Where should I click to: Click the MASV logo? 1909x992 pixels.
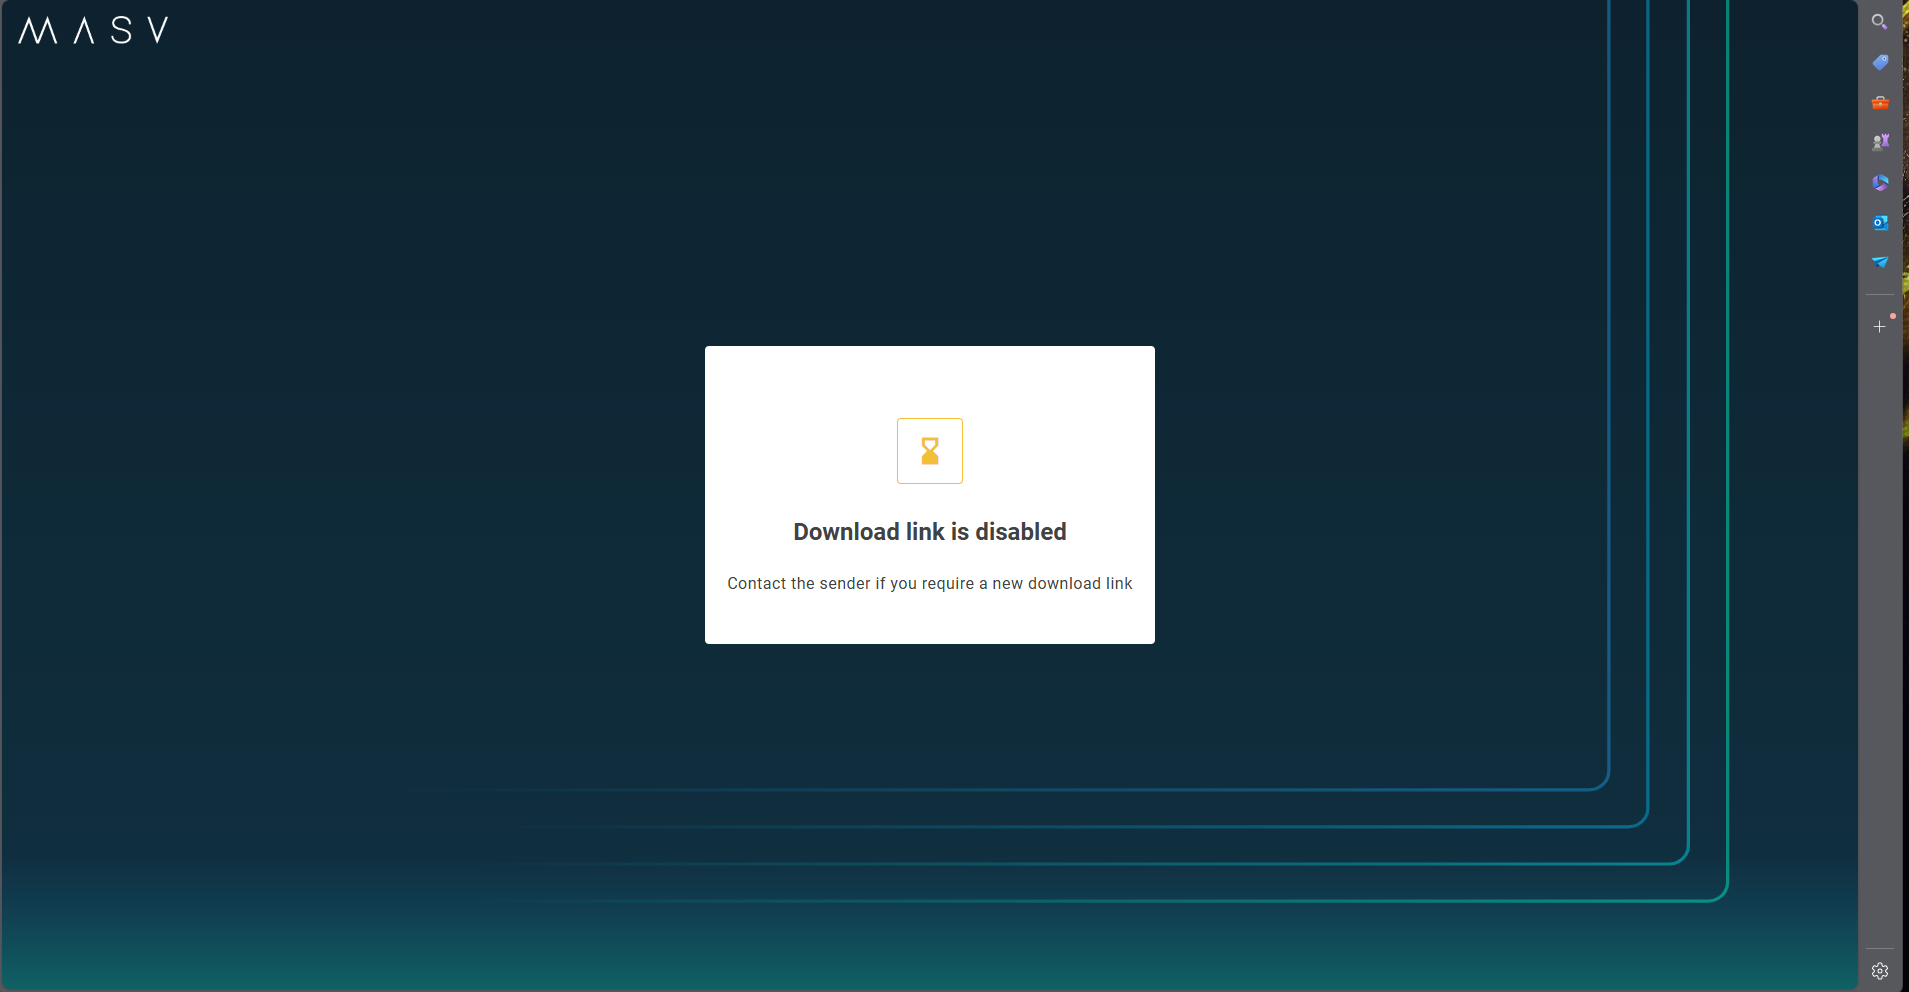tap(93, 30)
